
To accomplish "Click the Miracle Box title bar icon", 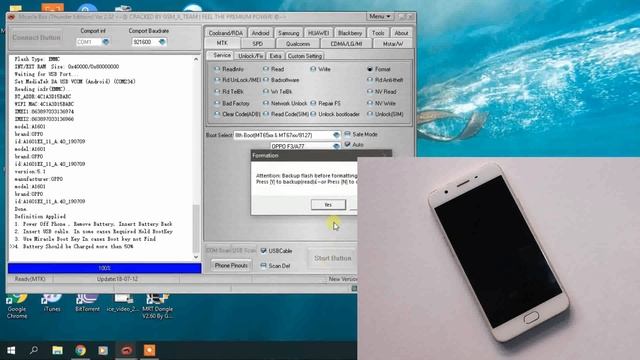I will pos(11,17).
